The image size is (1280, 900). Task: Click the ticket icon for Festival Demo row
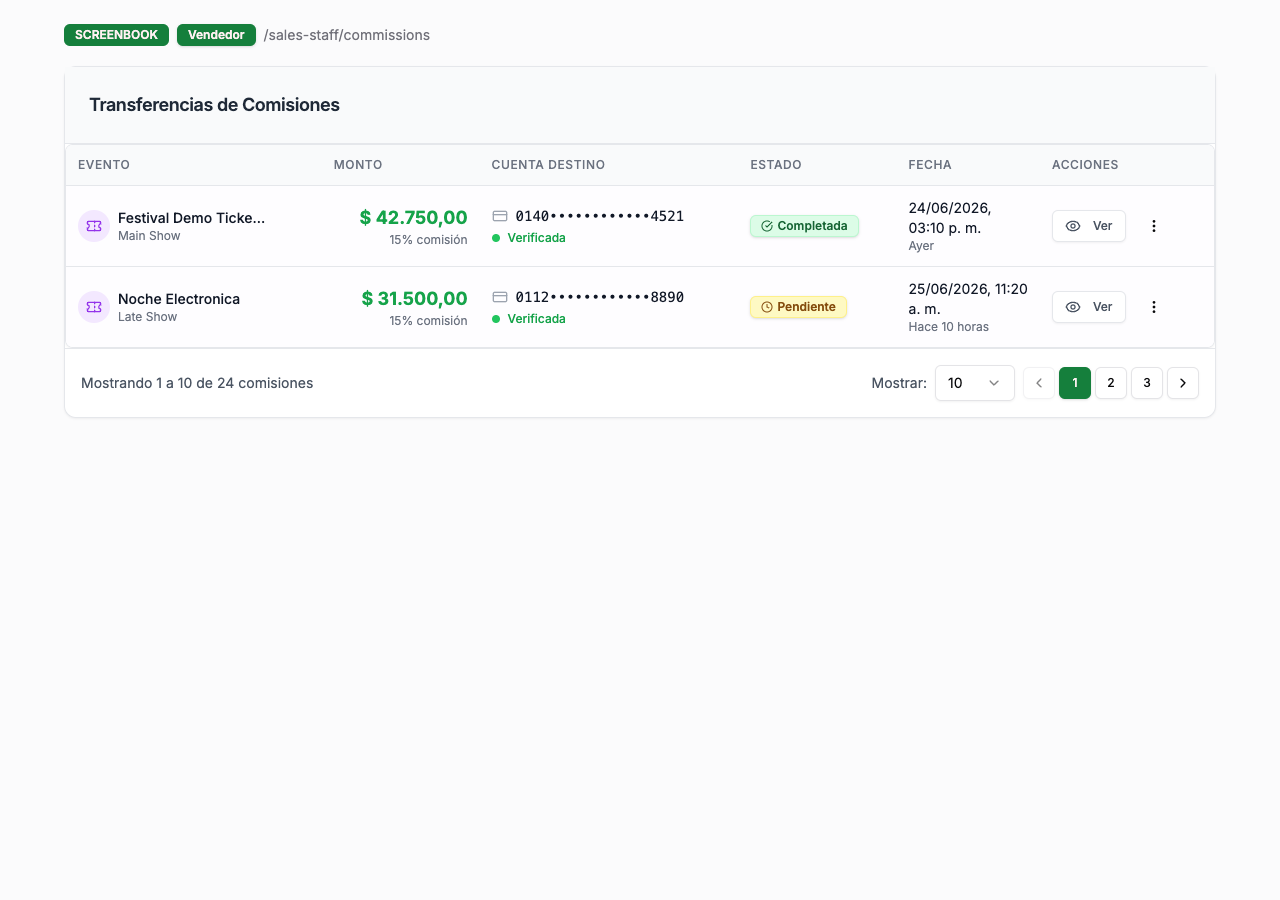(x=94, y=226)
